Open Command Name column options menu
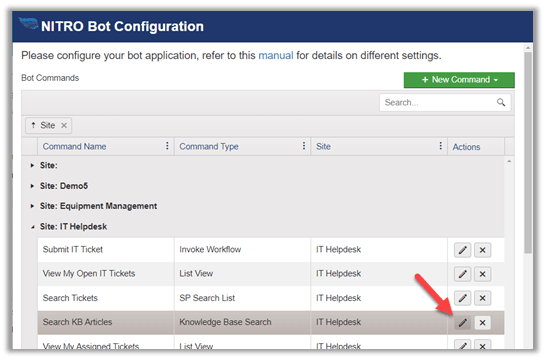The height and width of the screenshot is (360, 545). (167, 146)
